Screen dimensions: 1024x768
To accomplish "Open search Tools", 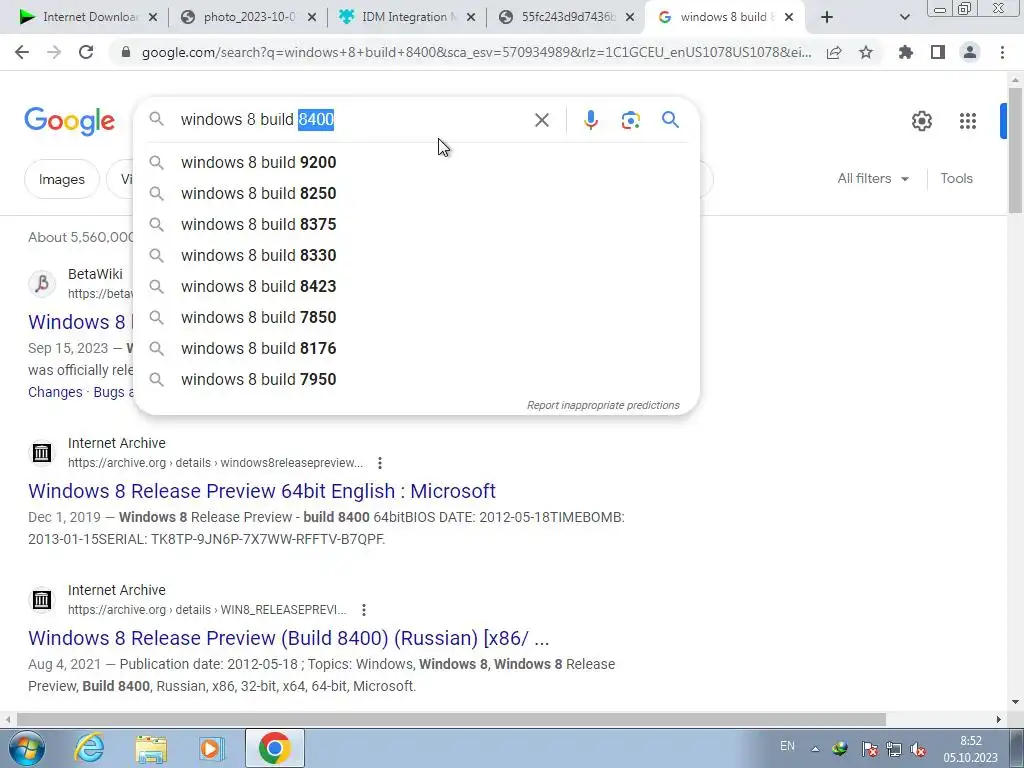I will 956,178.
